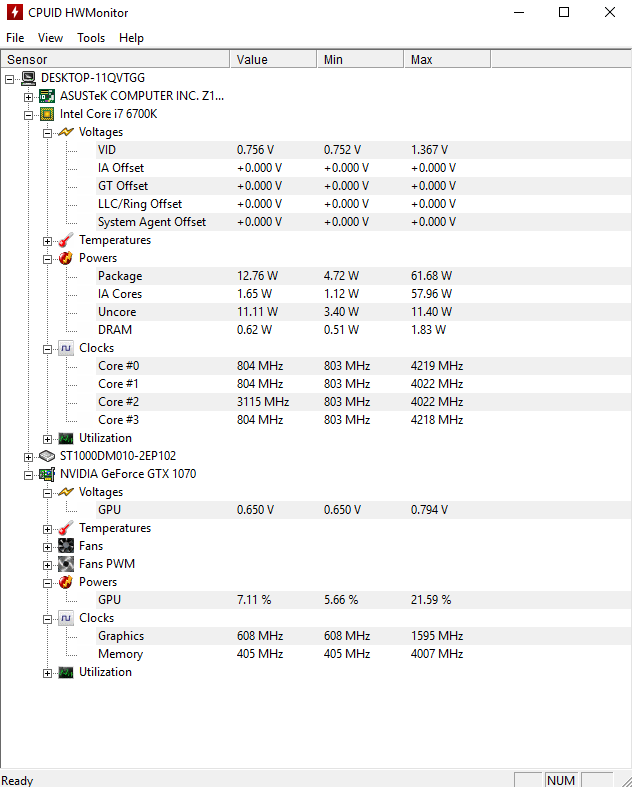Image resolution: width=632 pixels, height=787 pixels.
Task: Expand the ST1000DM010-2EP102 drive node
Action: click(x=29, y=457)
